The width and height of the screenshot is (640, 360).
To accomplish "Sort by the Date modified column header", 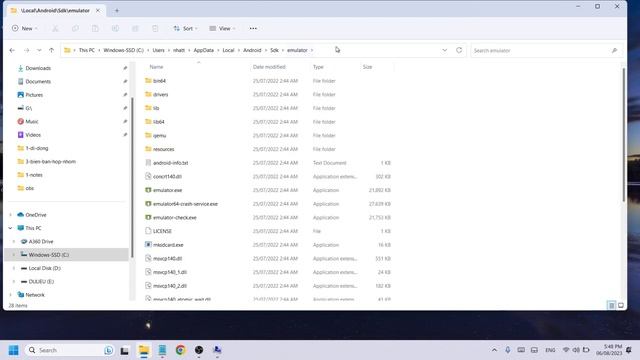I will pyautogui.click(x=269, y=67).
